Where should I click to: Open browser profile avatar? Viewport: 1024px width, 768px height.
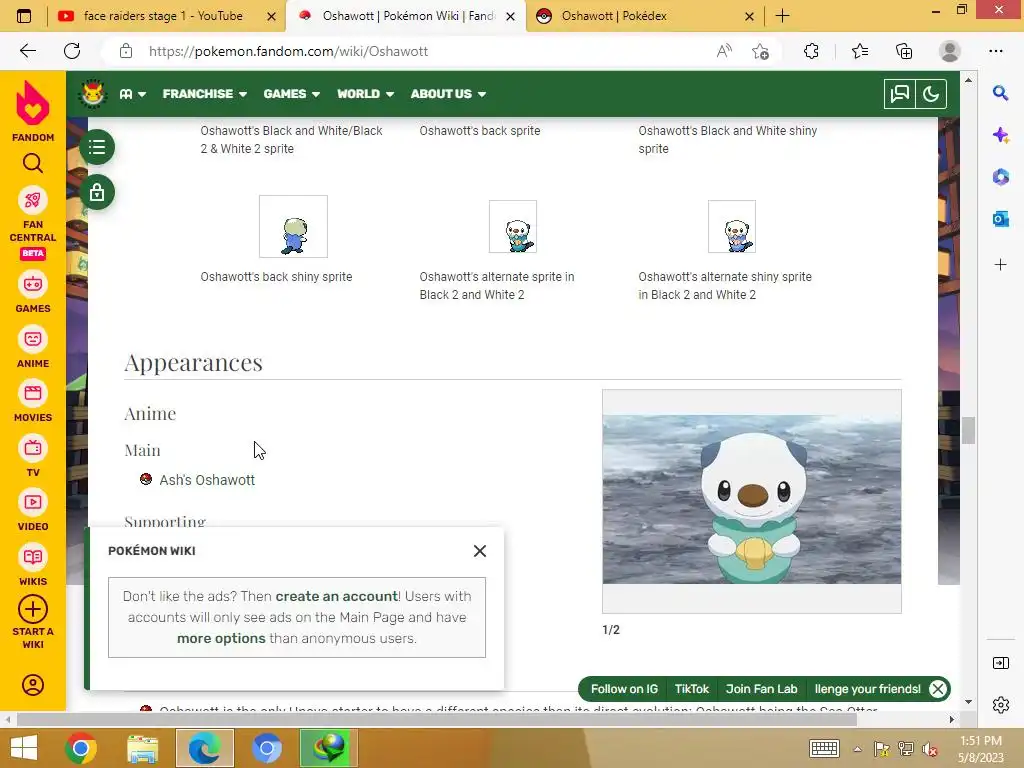pyautogui.click(x=950, y=51)
